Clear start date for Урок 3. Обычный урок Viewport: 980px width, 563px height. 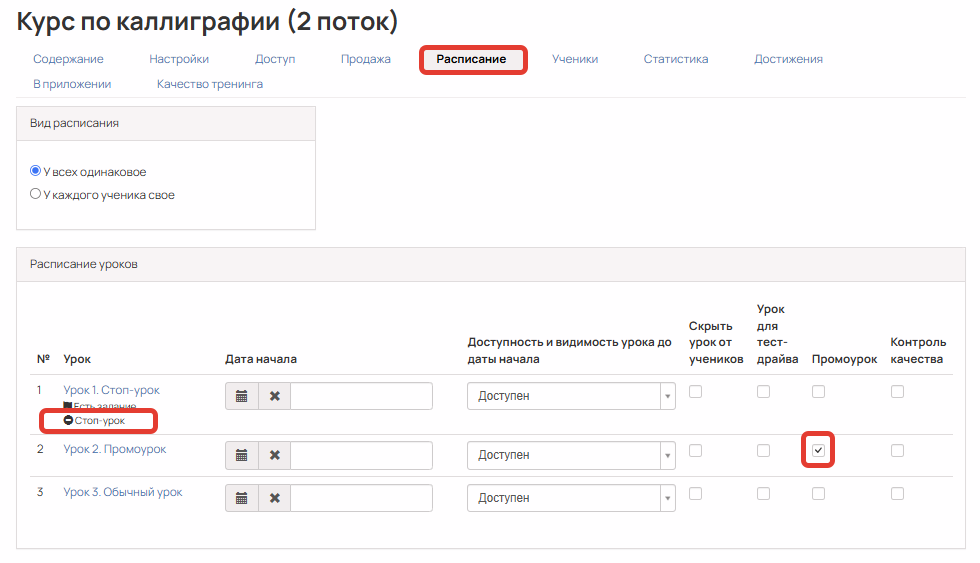274,498
